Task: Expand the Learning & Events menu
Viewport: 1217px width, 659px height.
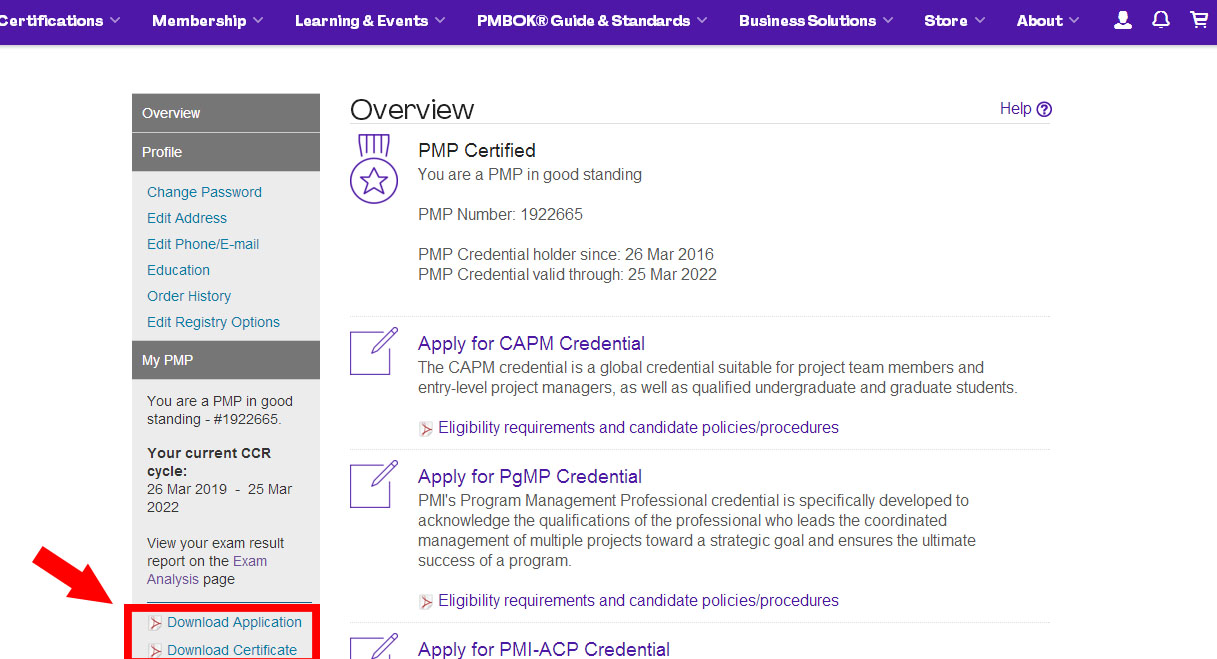Action: (x=371, y=20)
